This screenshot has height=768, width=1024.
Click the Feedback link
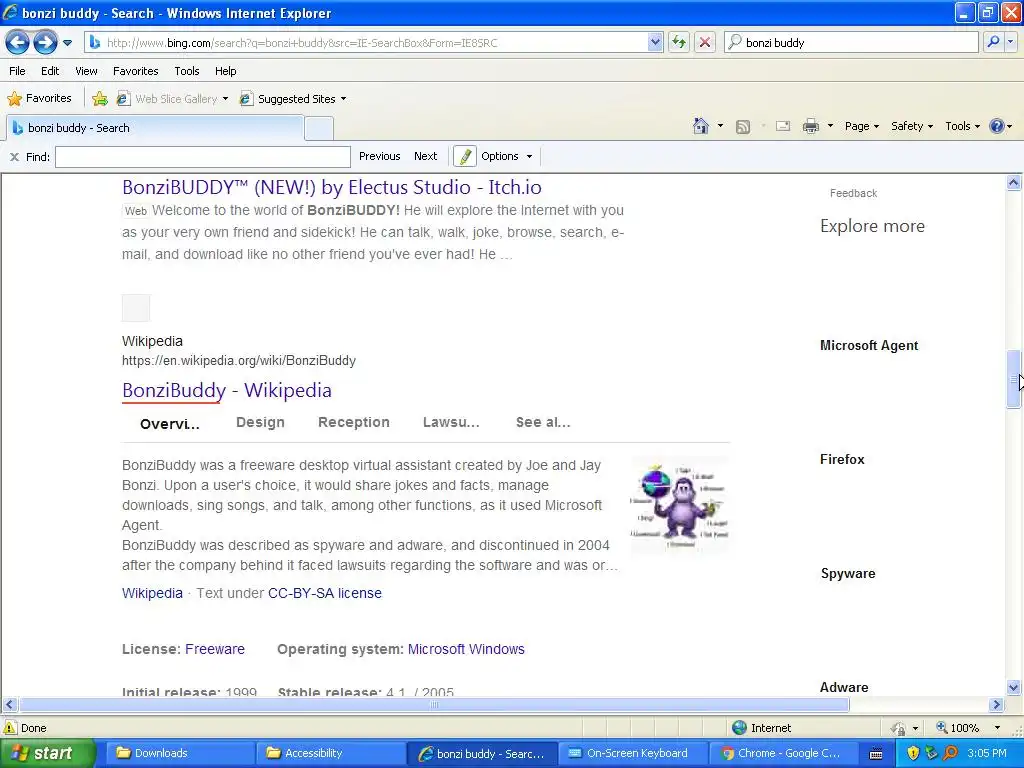pyautogui.click(x=853, y=193)
